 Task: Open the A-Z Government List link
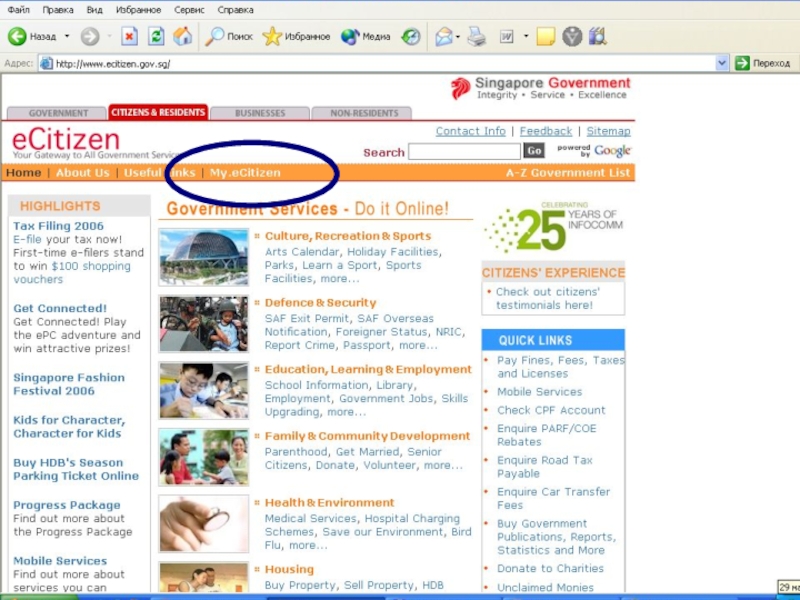(568, 172)
